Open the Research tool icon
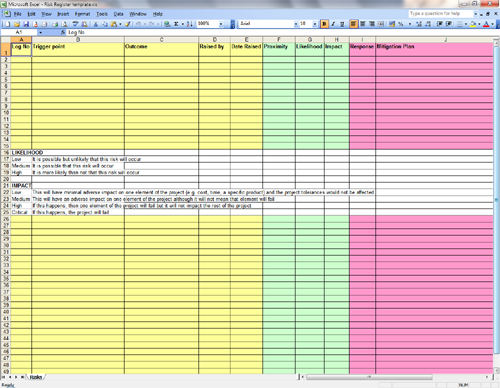The height and width of the screenshot is (388, 500). pos(84,24)
